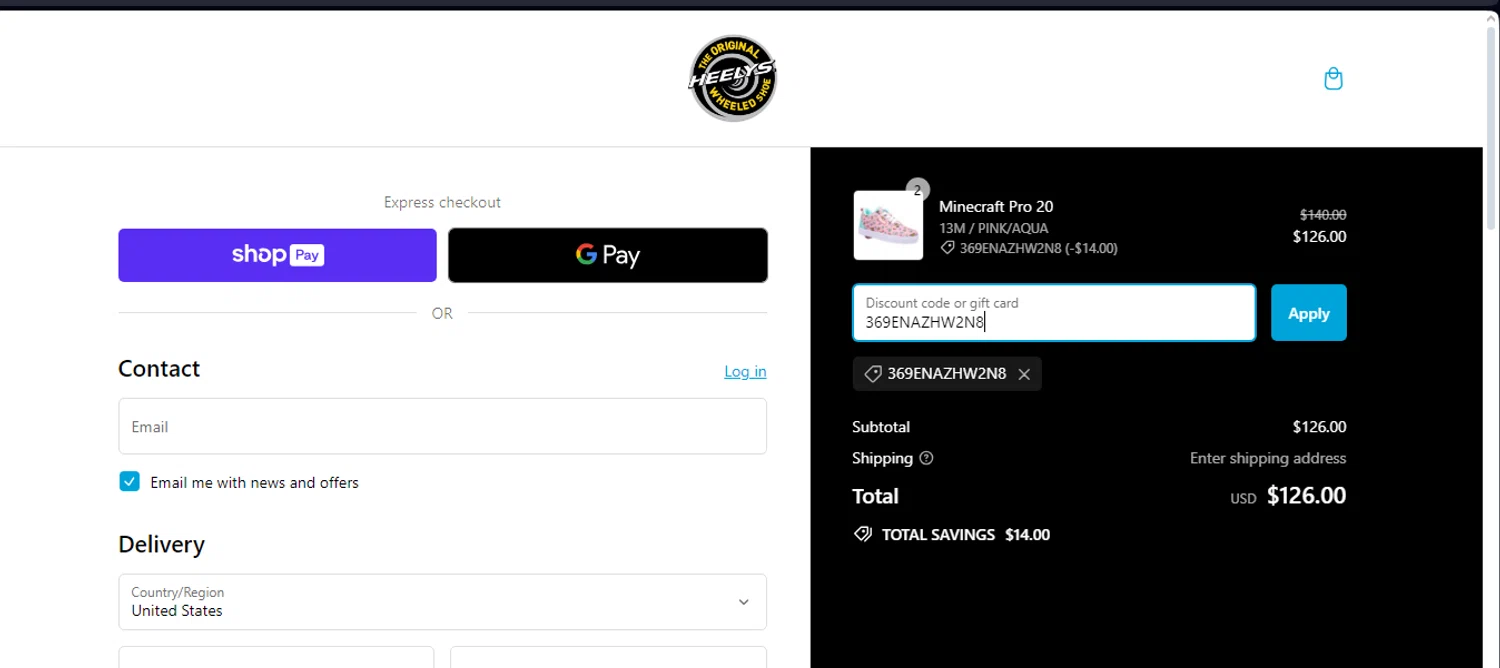1500x668 pixels.
Task: Open the Country/Region dropdown
Action: (442, 602)
